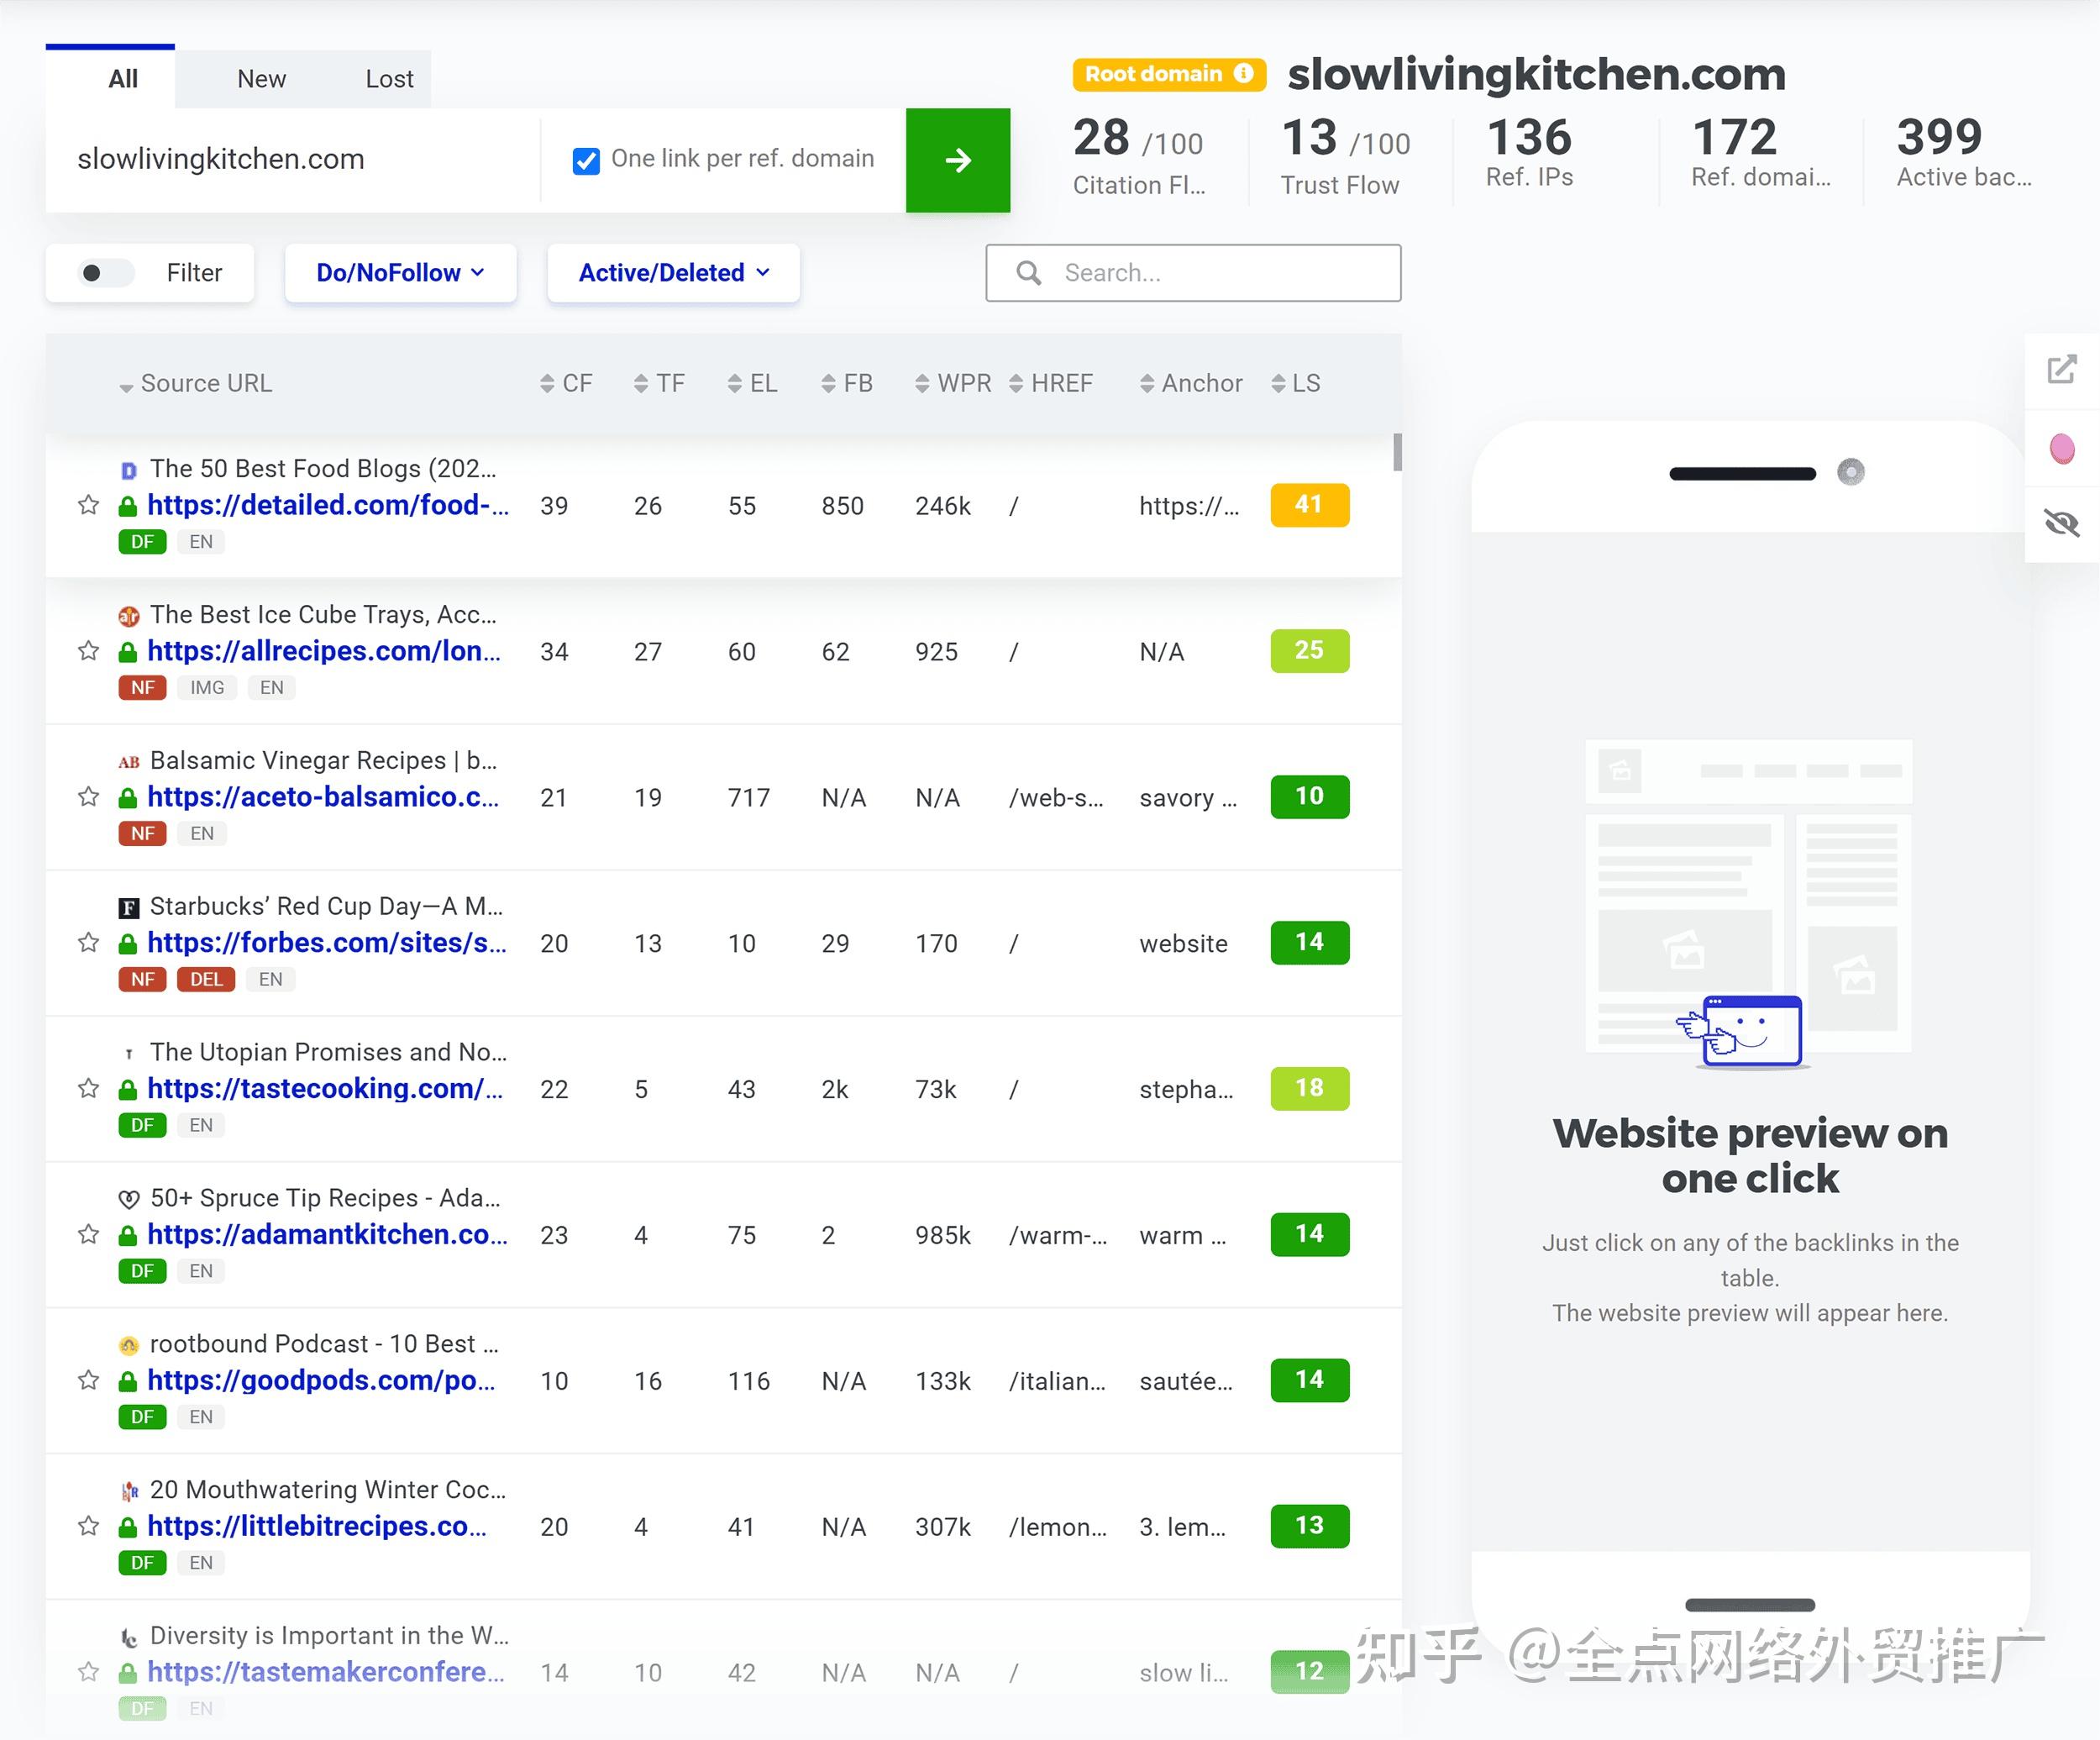Click the Root domain badge

coord(1169,74)
